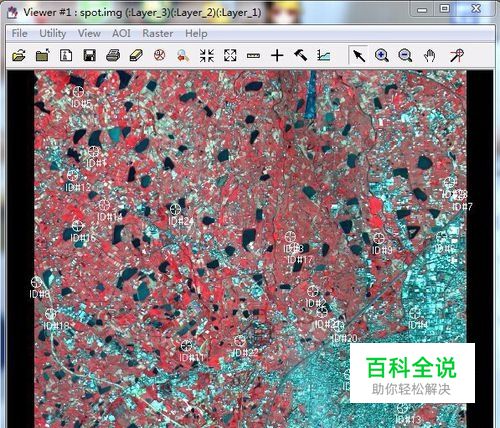Minimize the Viewer #1 window
Viewport: 500px width, 428px height.
[x=422, y=10]
